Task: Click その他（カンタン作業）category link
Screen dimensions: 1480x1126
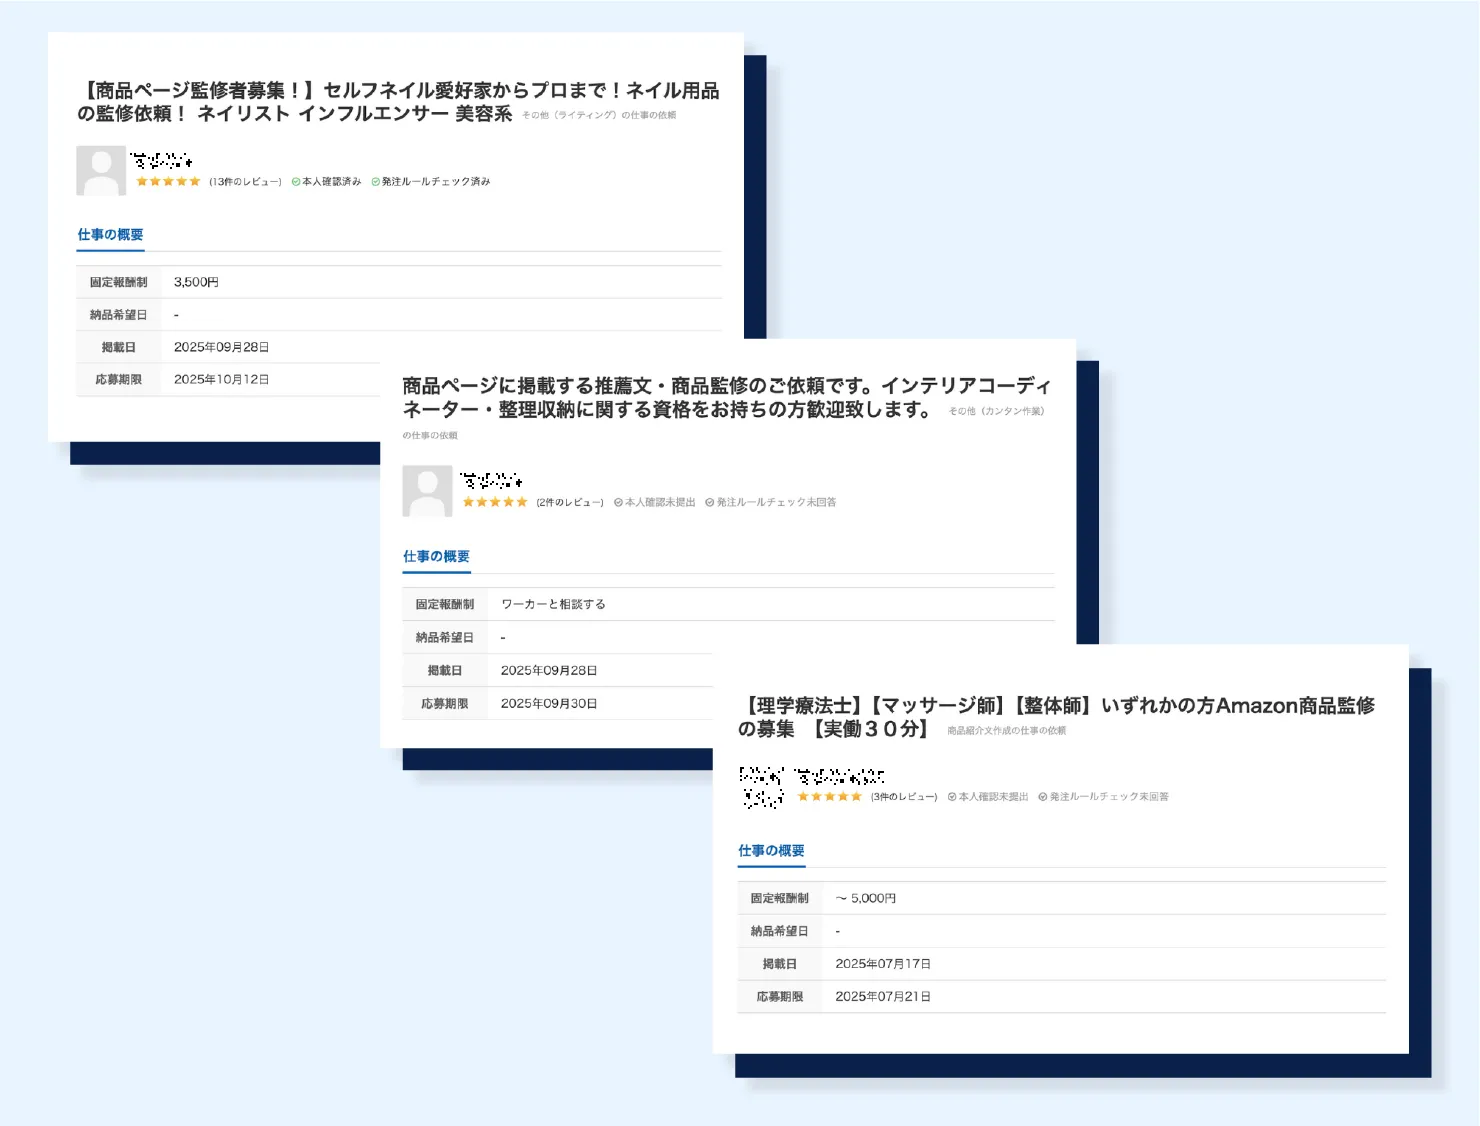Action: click(x=996, y=411)
